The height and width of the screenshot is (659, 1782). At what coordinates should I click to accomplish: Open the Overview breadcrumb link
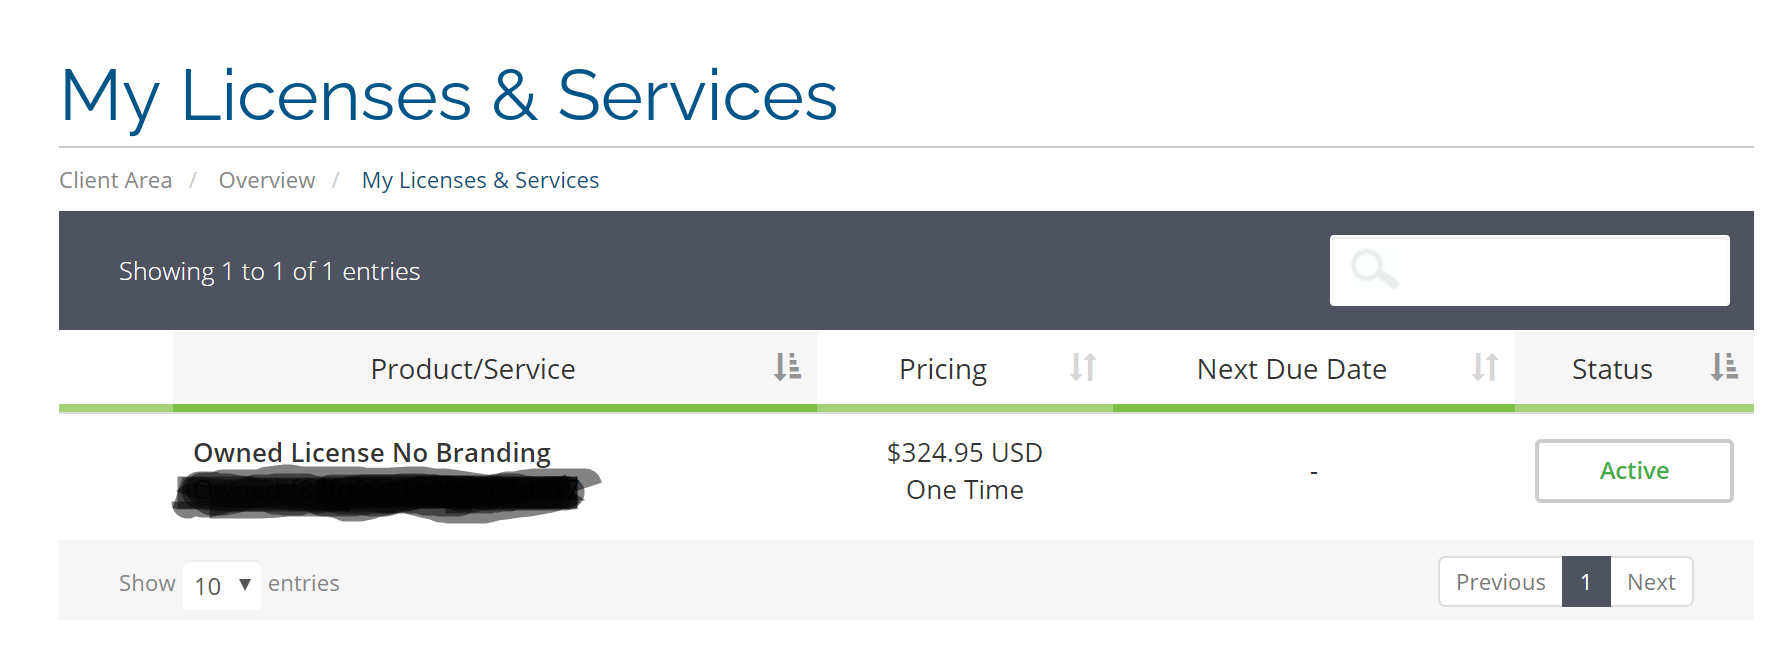(267, 181)
